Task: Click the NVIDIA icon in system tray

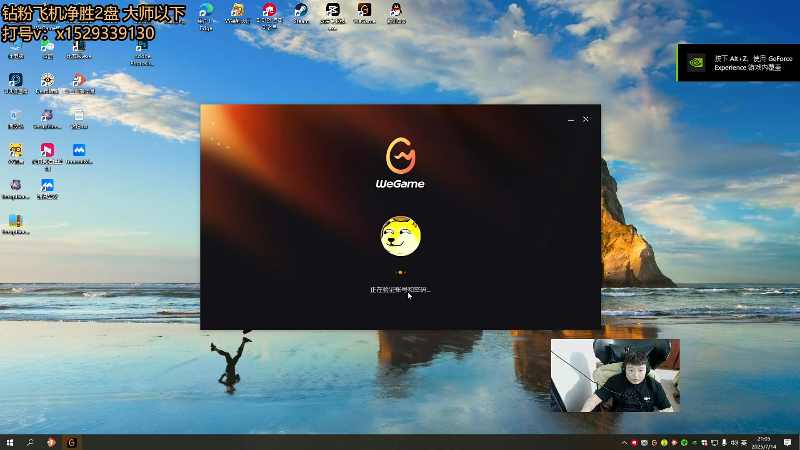Action: click(694, 443)
